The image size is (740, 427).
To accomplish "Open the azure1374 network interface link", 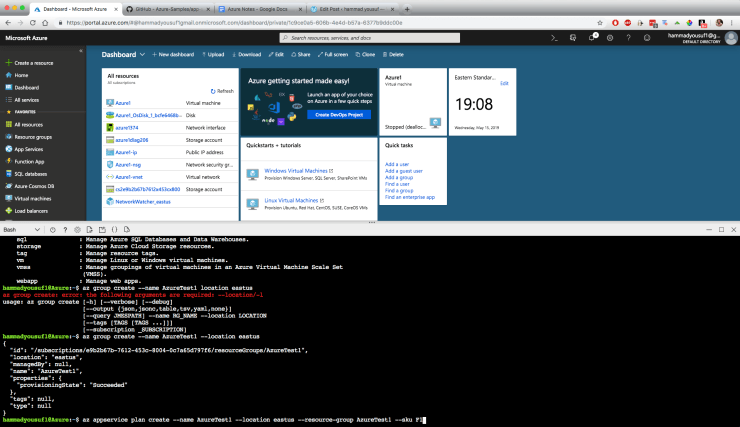I will [127, 128].
